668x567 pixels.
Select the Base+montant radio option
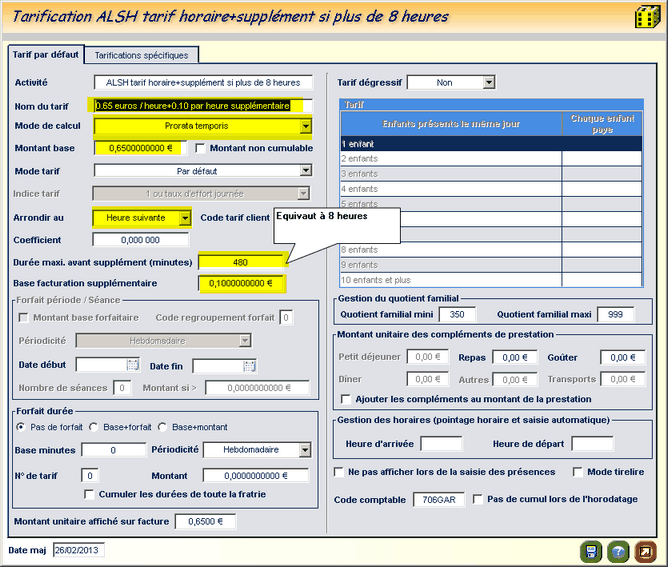click(164, 427)
